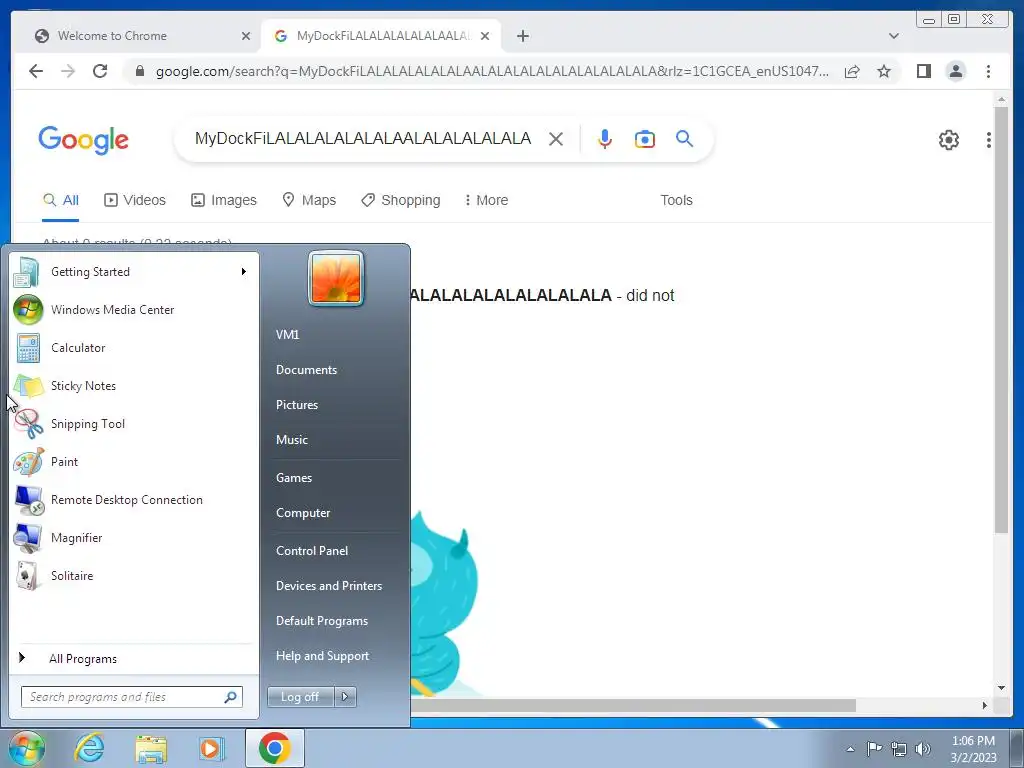
Task: Open Internet Explorer from the taskbar
Action: (x=89, y=748)
